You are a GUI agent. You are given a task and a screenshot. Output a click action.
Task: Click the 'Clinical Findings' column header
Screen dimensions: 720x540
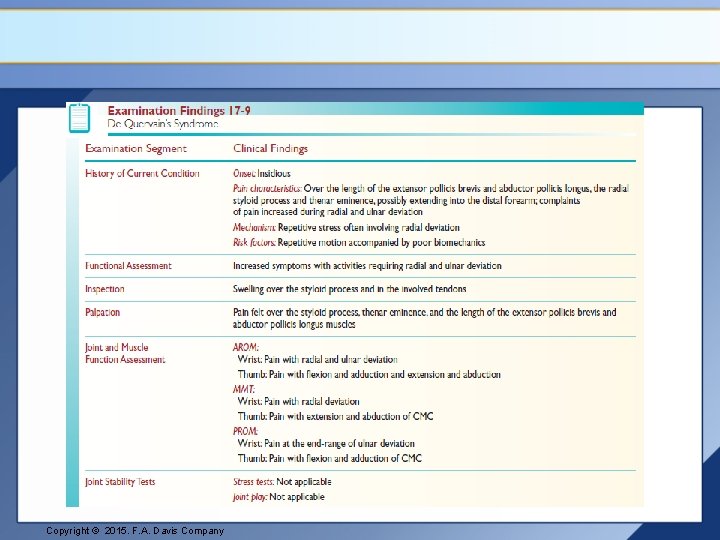270,149
